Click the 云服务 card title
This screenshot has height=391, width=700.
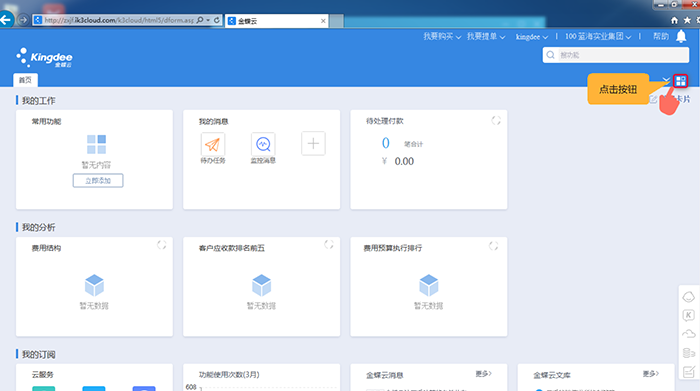coord(42,375)
